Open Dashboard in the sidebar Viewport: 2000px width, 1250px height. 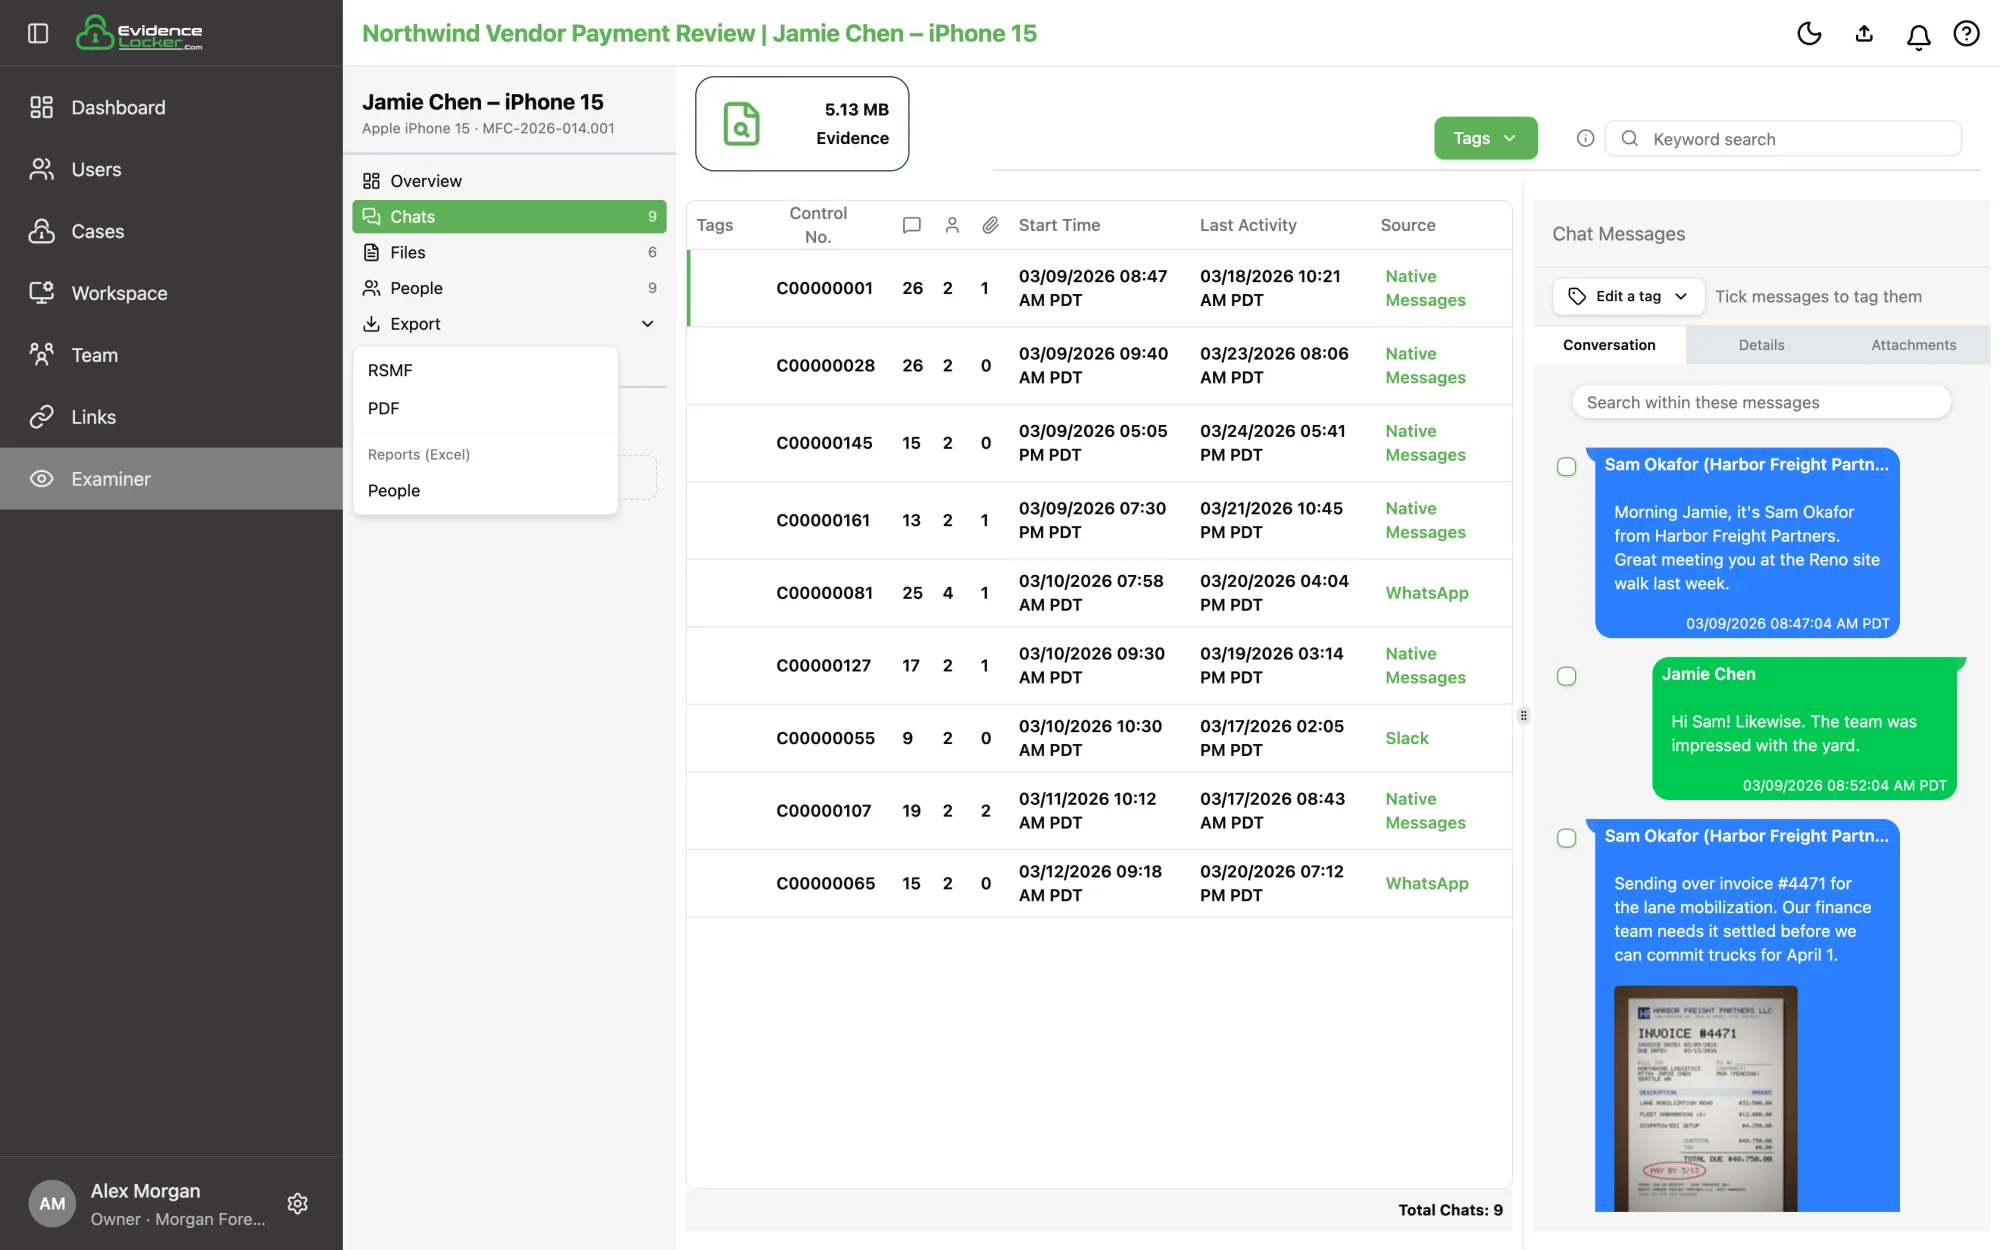[x=171, y=107]
